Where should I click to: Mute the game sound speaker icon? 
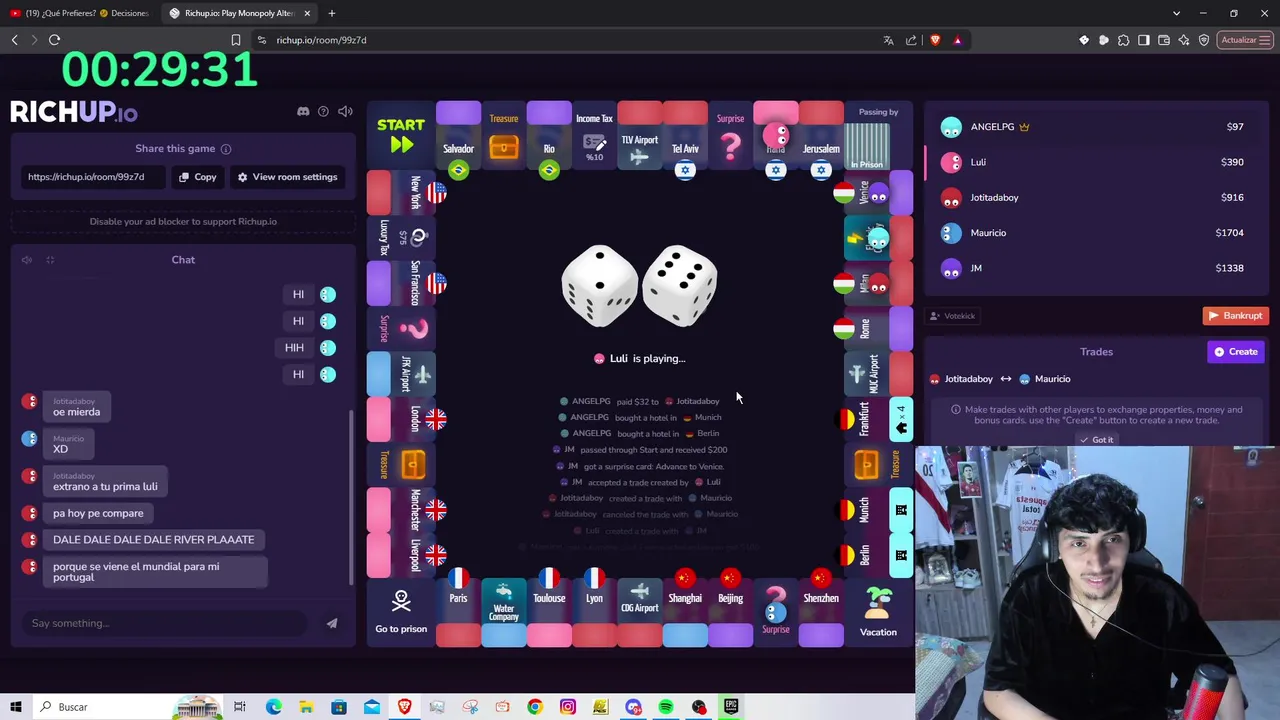(x=345, y=112)
